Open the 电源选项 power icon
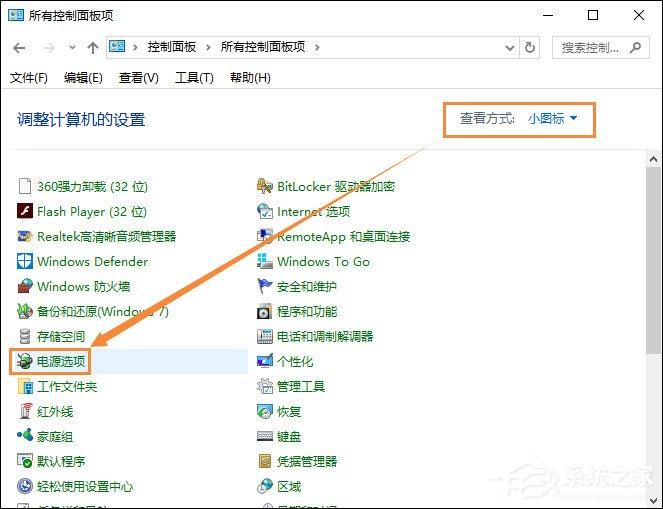This screenshot has width=663, height=509. [x=25, y=361]
